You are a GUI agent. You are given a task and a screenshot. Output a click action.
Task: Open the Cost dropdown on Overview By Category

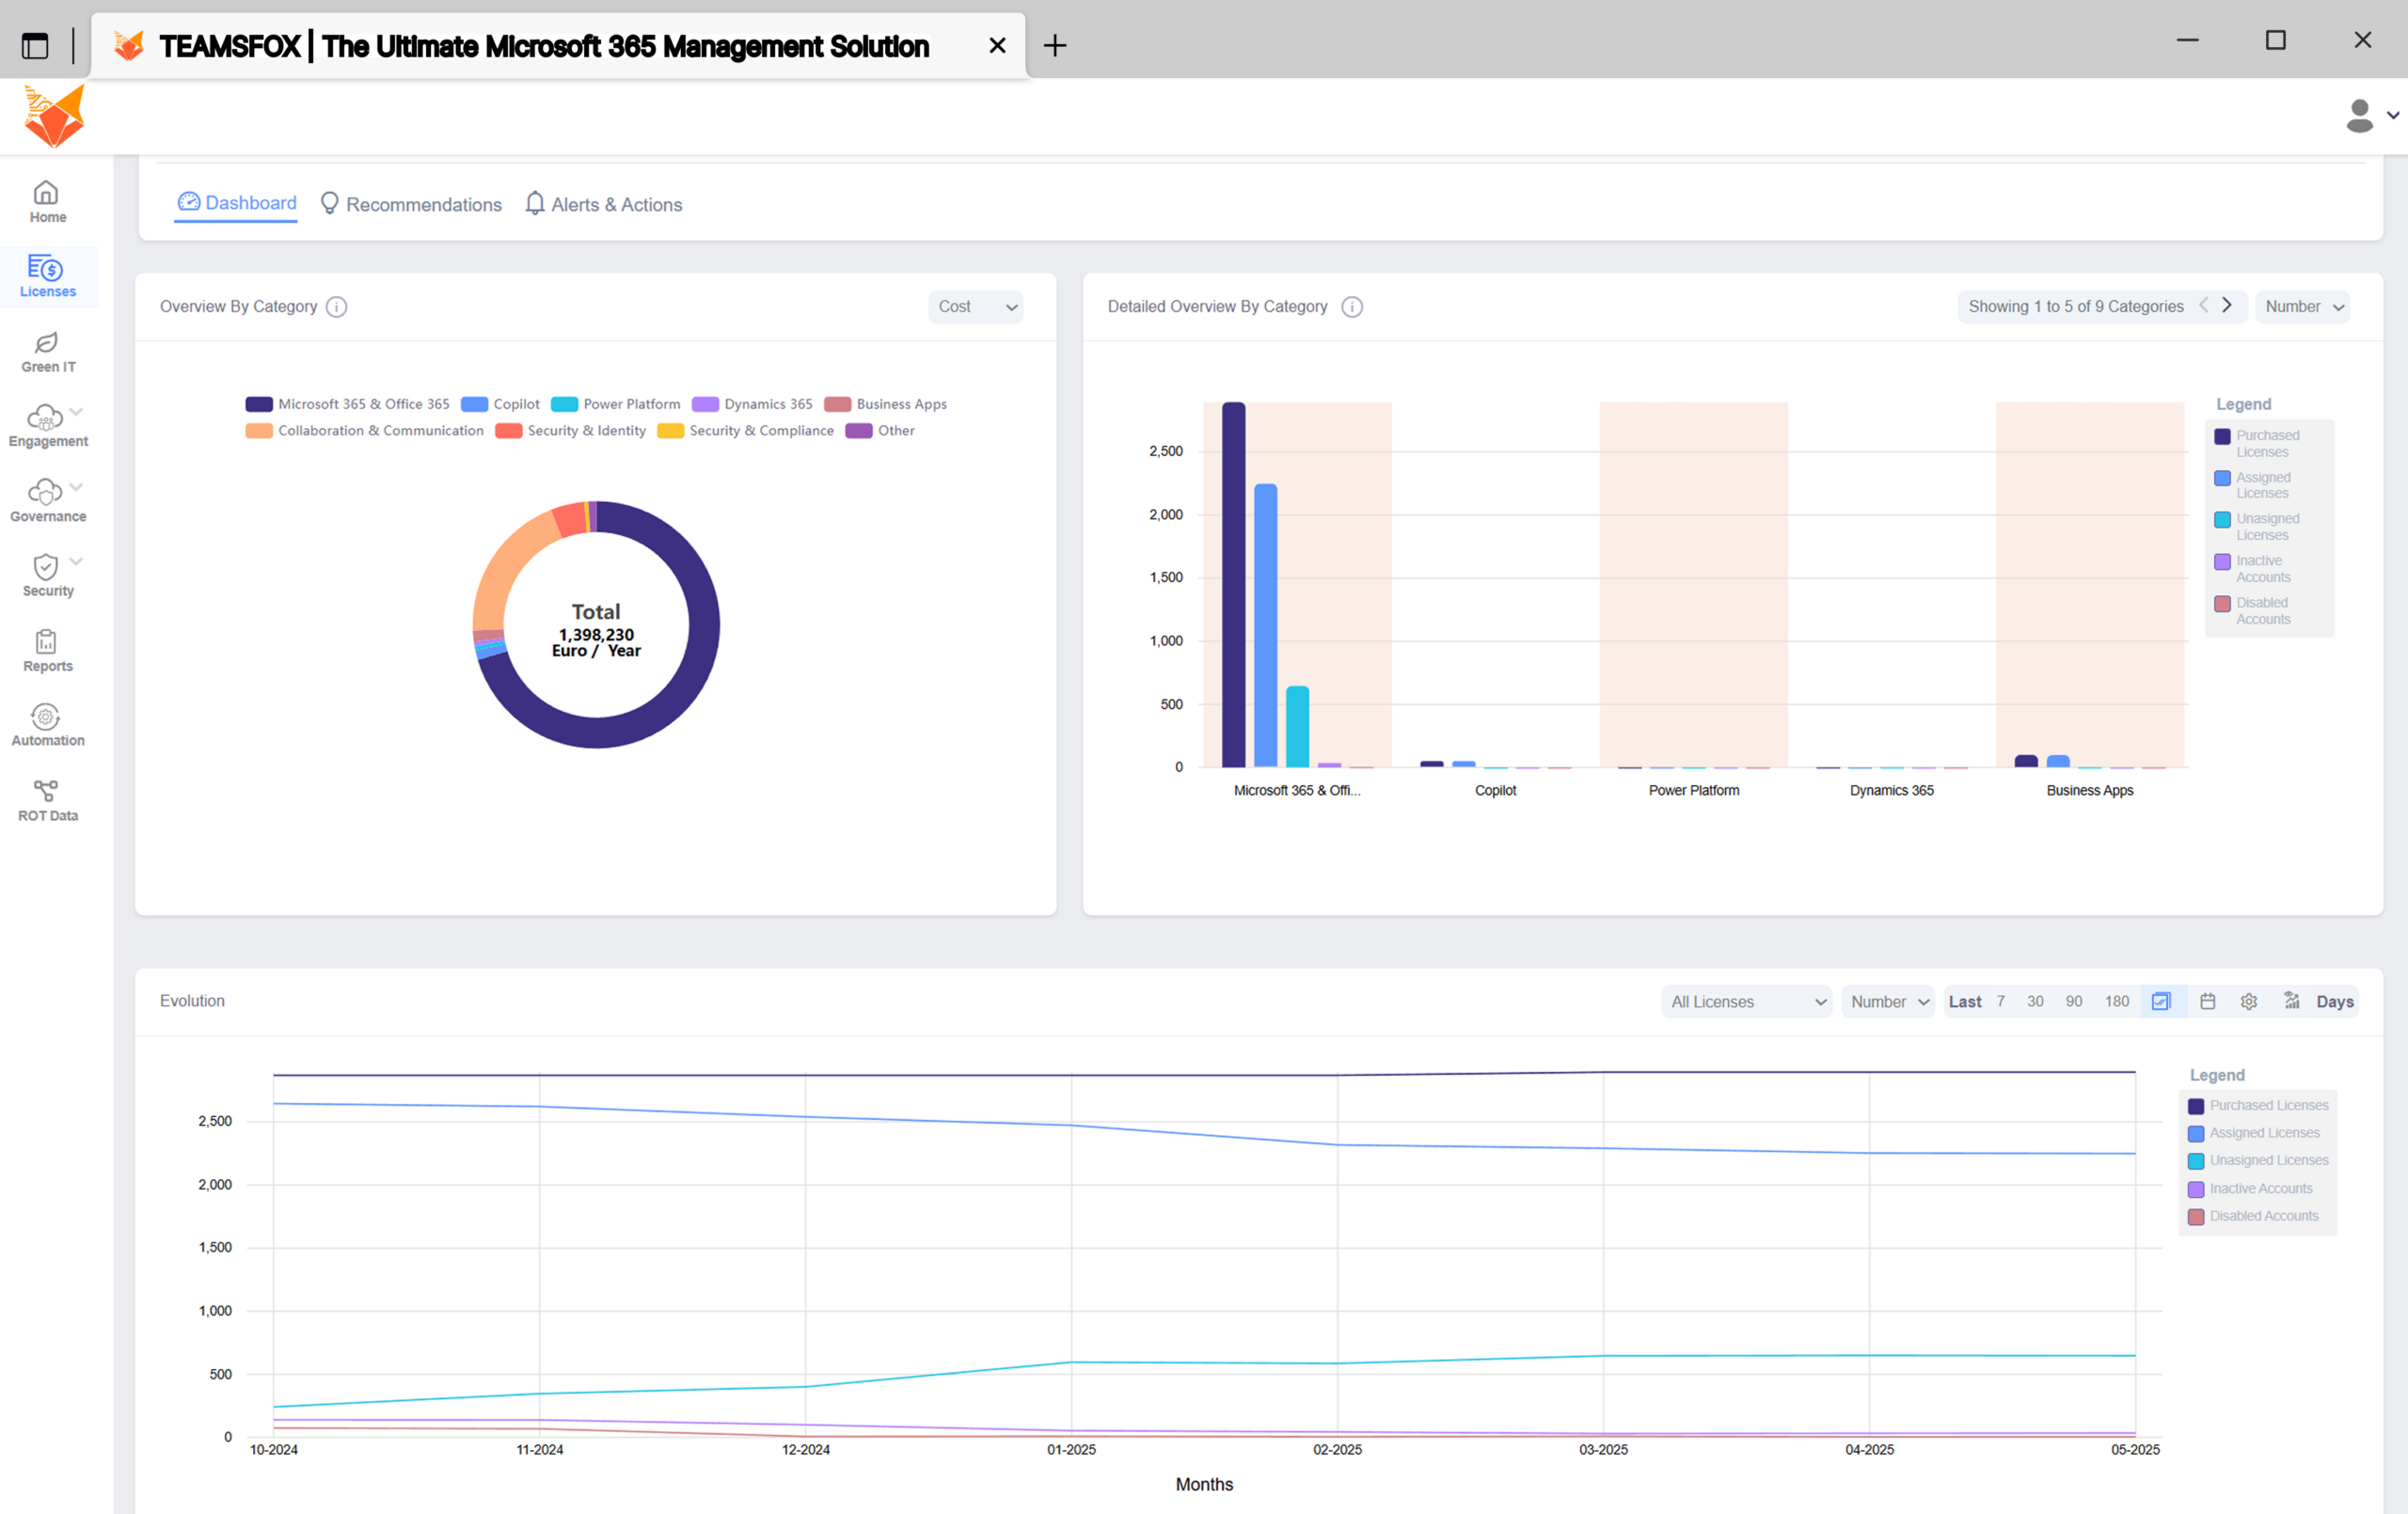[975, 306]
